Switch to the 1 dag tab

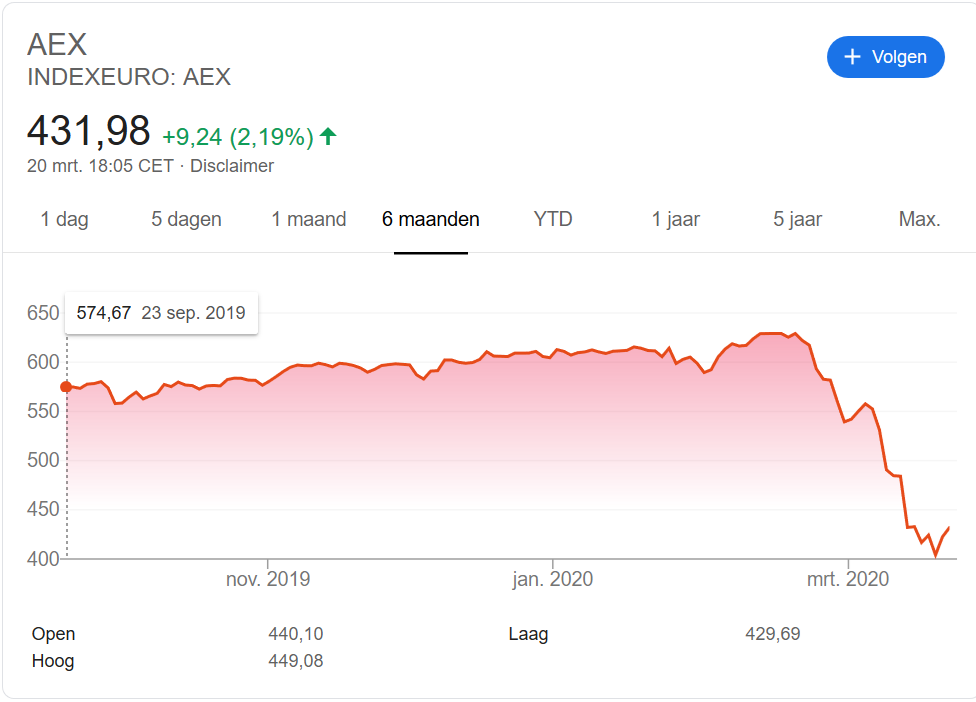(x=64, y=219)
